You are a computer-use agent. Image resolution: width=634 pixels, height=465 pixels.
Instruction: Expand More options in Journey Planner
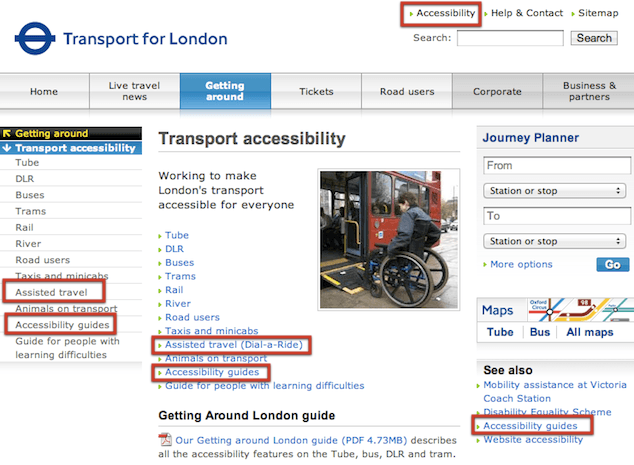click(x=521, y=264)
